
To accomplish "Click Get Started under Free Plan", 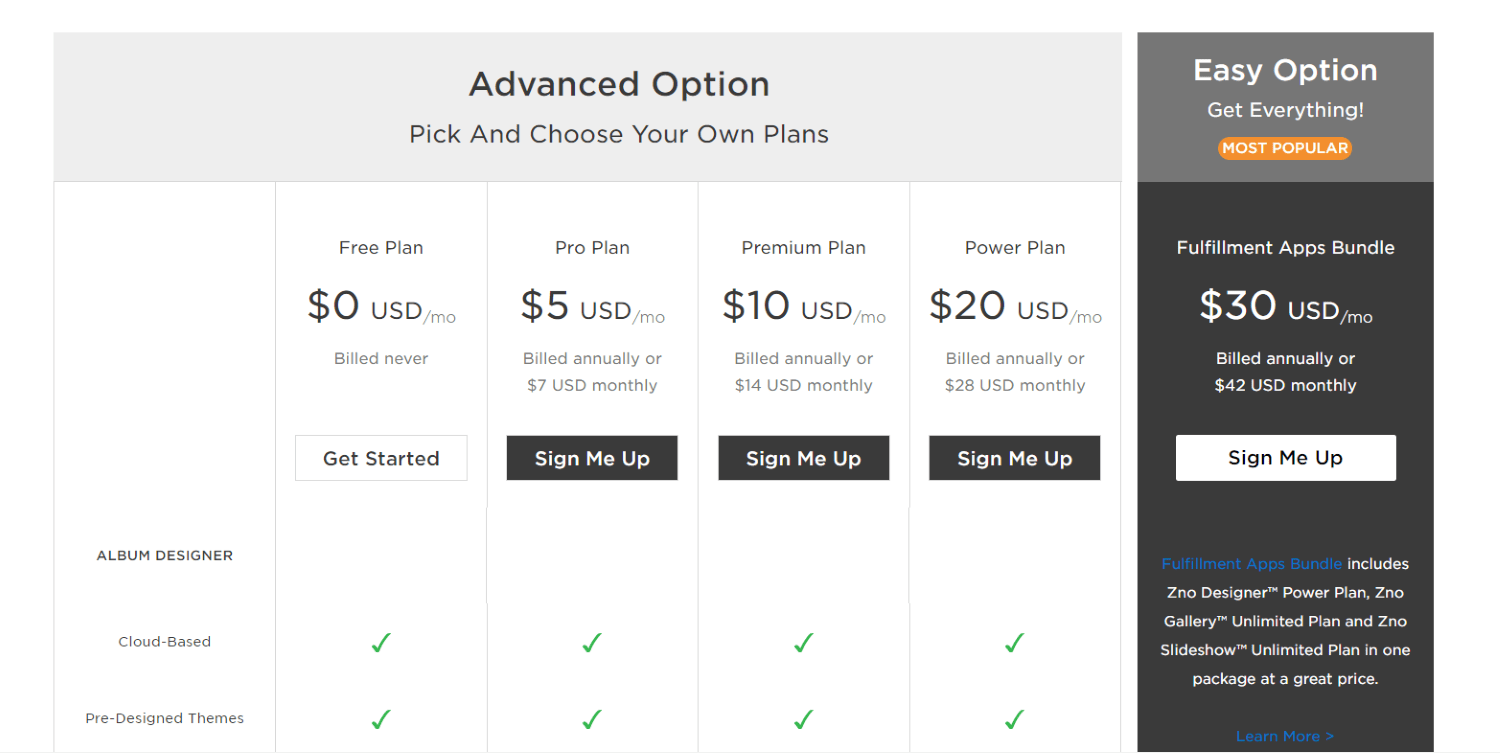I will point(381,458).
